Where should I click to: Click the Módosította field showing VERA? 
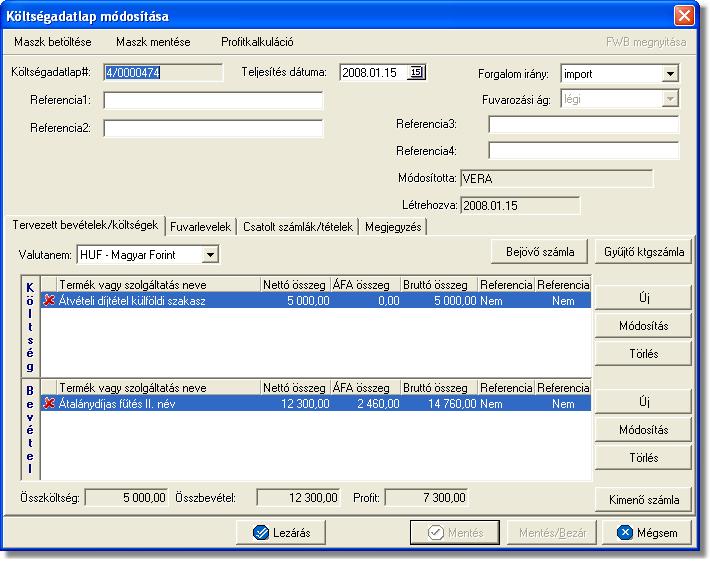(x=556, y=178)
